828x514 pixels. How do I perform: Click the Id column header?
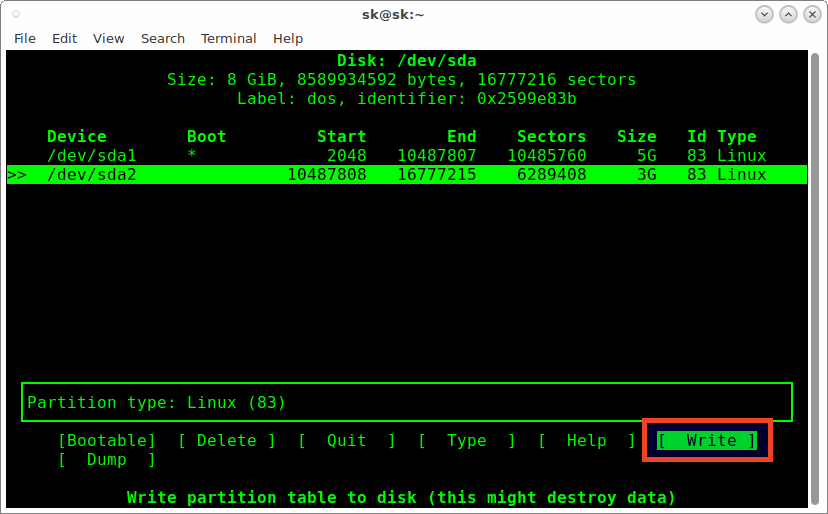coord(697,136)
